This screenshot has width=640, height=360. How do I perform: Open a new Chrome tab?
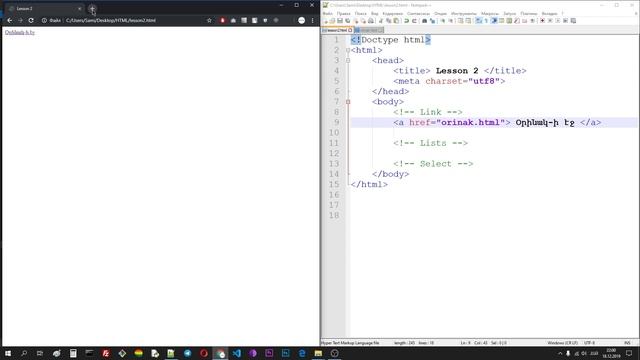(x=92, y=9)
